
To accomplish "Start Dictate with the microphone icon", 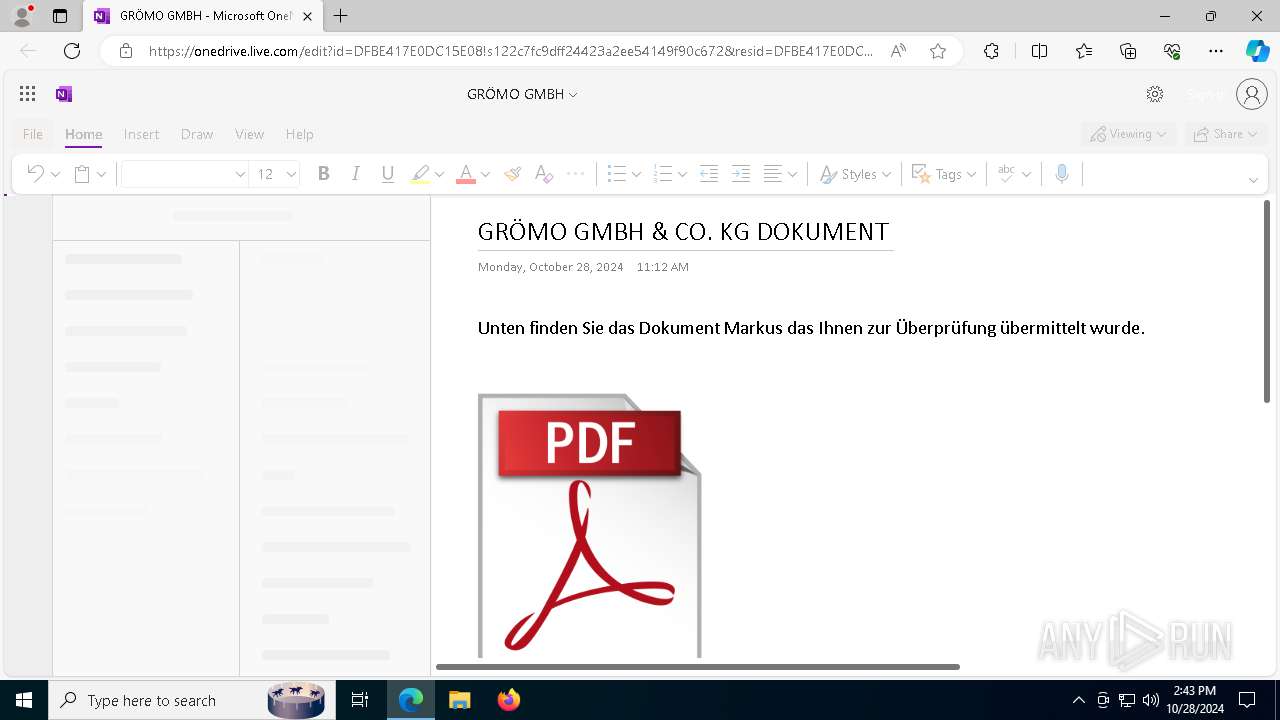I will coord(1062,174).
